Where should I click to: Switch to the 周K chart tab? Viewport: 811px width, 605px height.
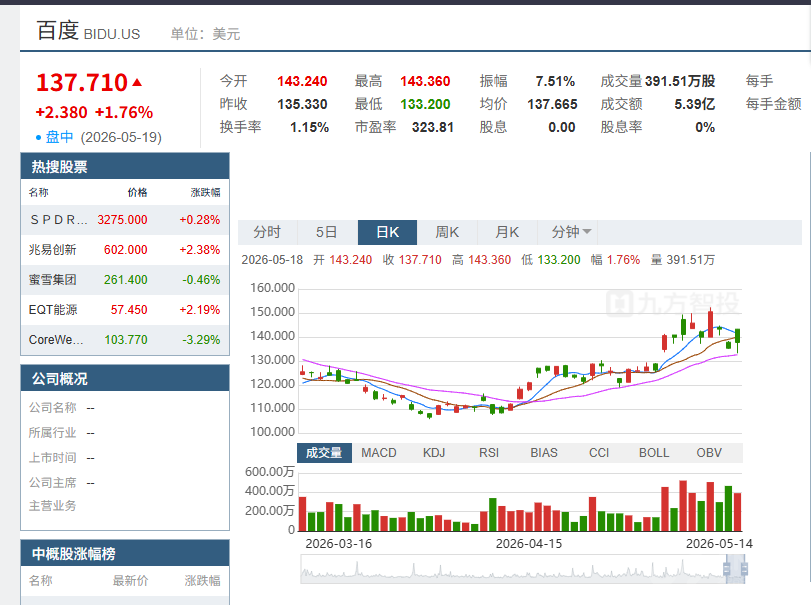(x=447, y=232)
